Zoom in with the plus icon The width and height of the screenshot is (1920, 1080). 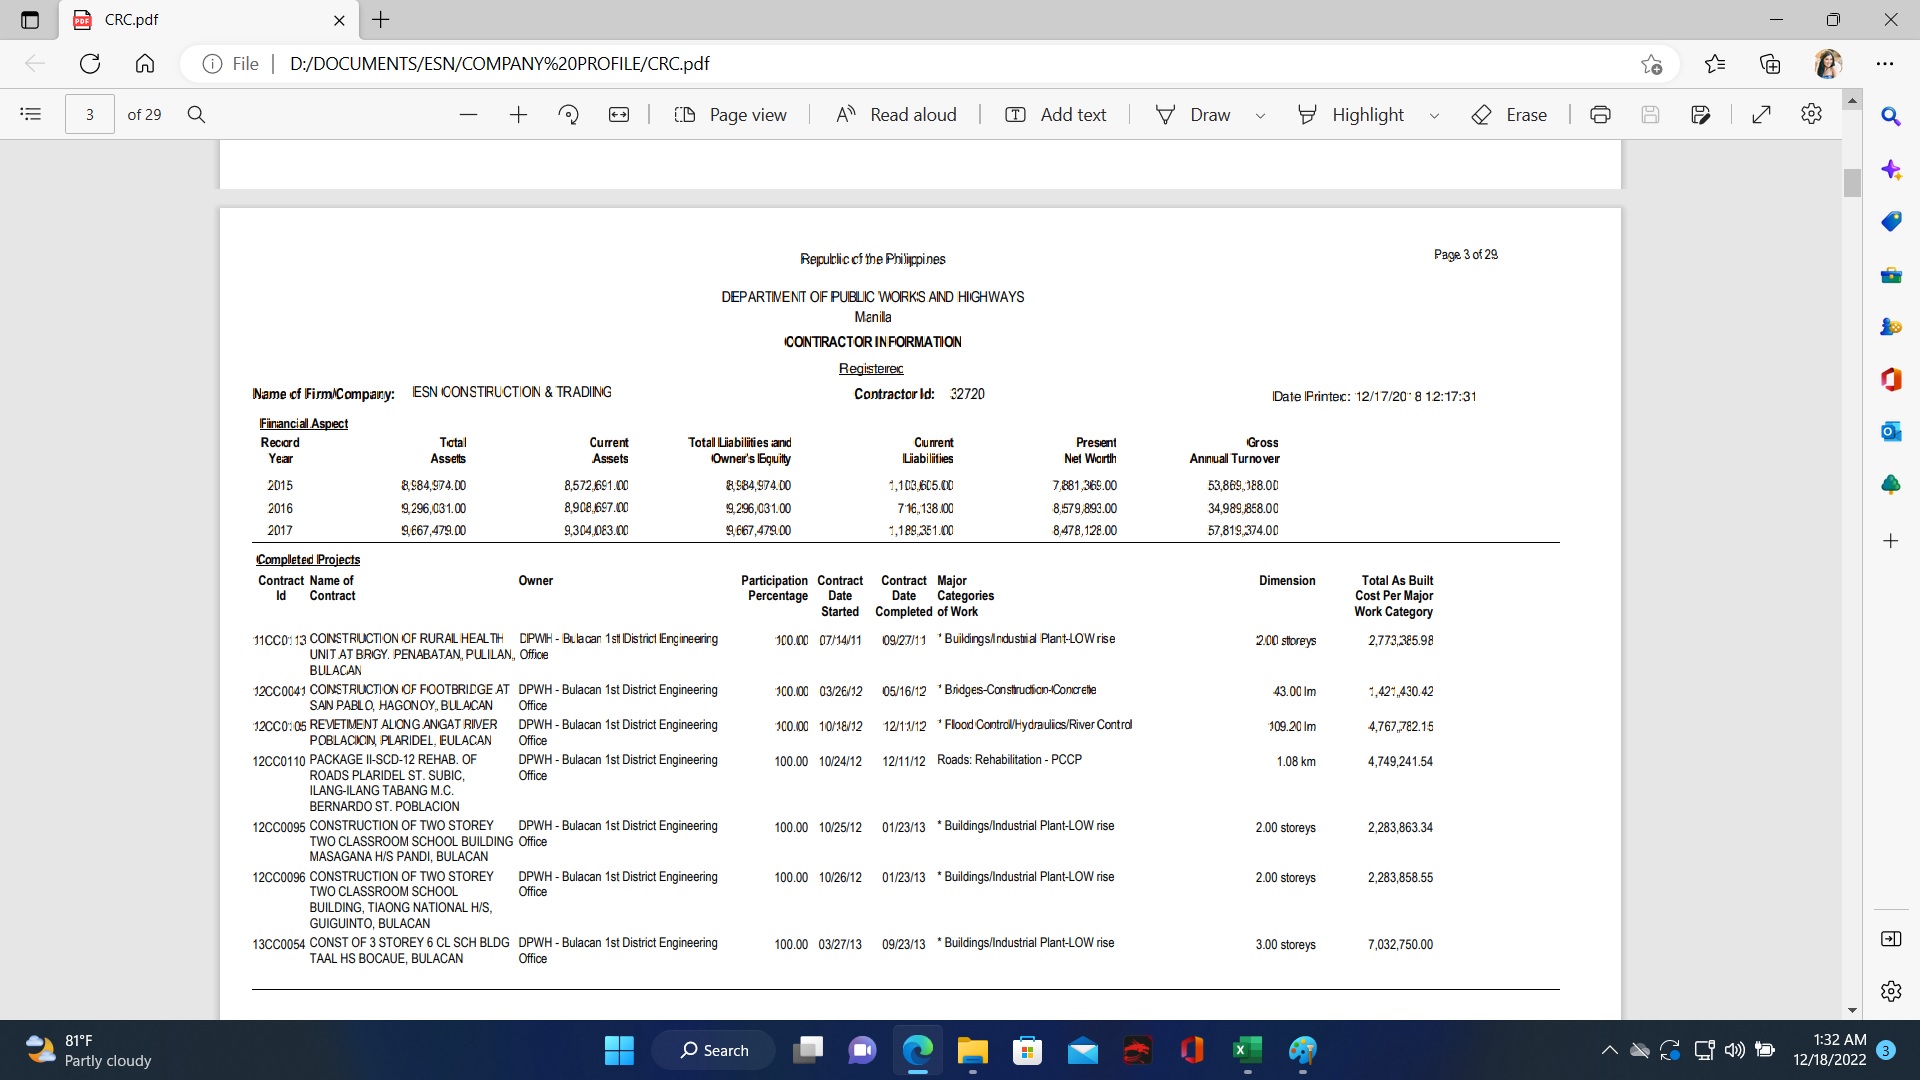tap(518, 114)
